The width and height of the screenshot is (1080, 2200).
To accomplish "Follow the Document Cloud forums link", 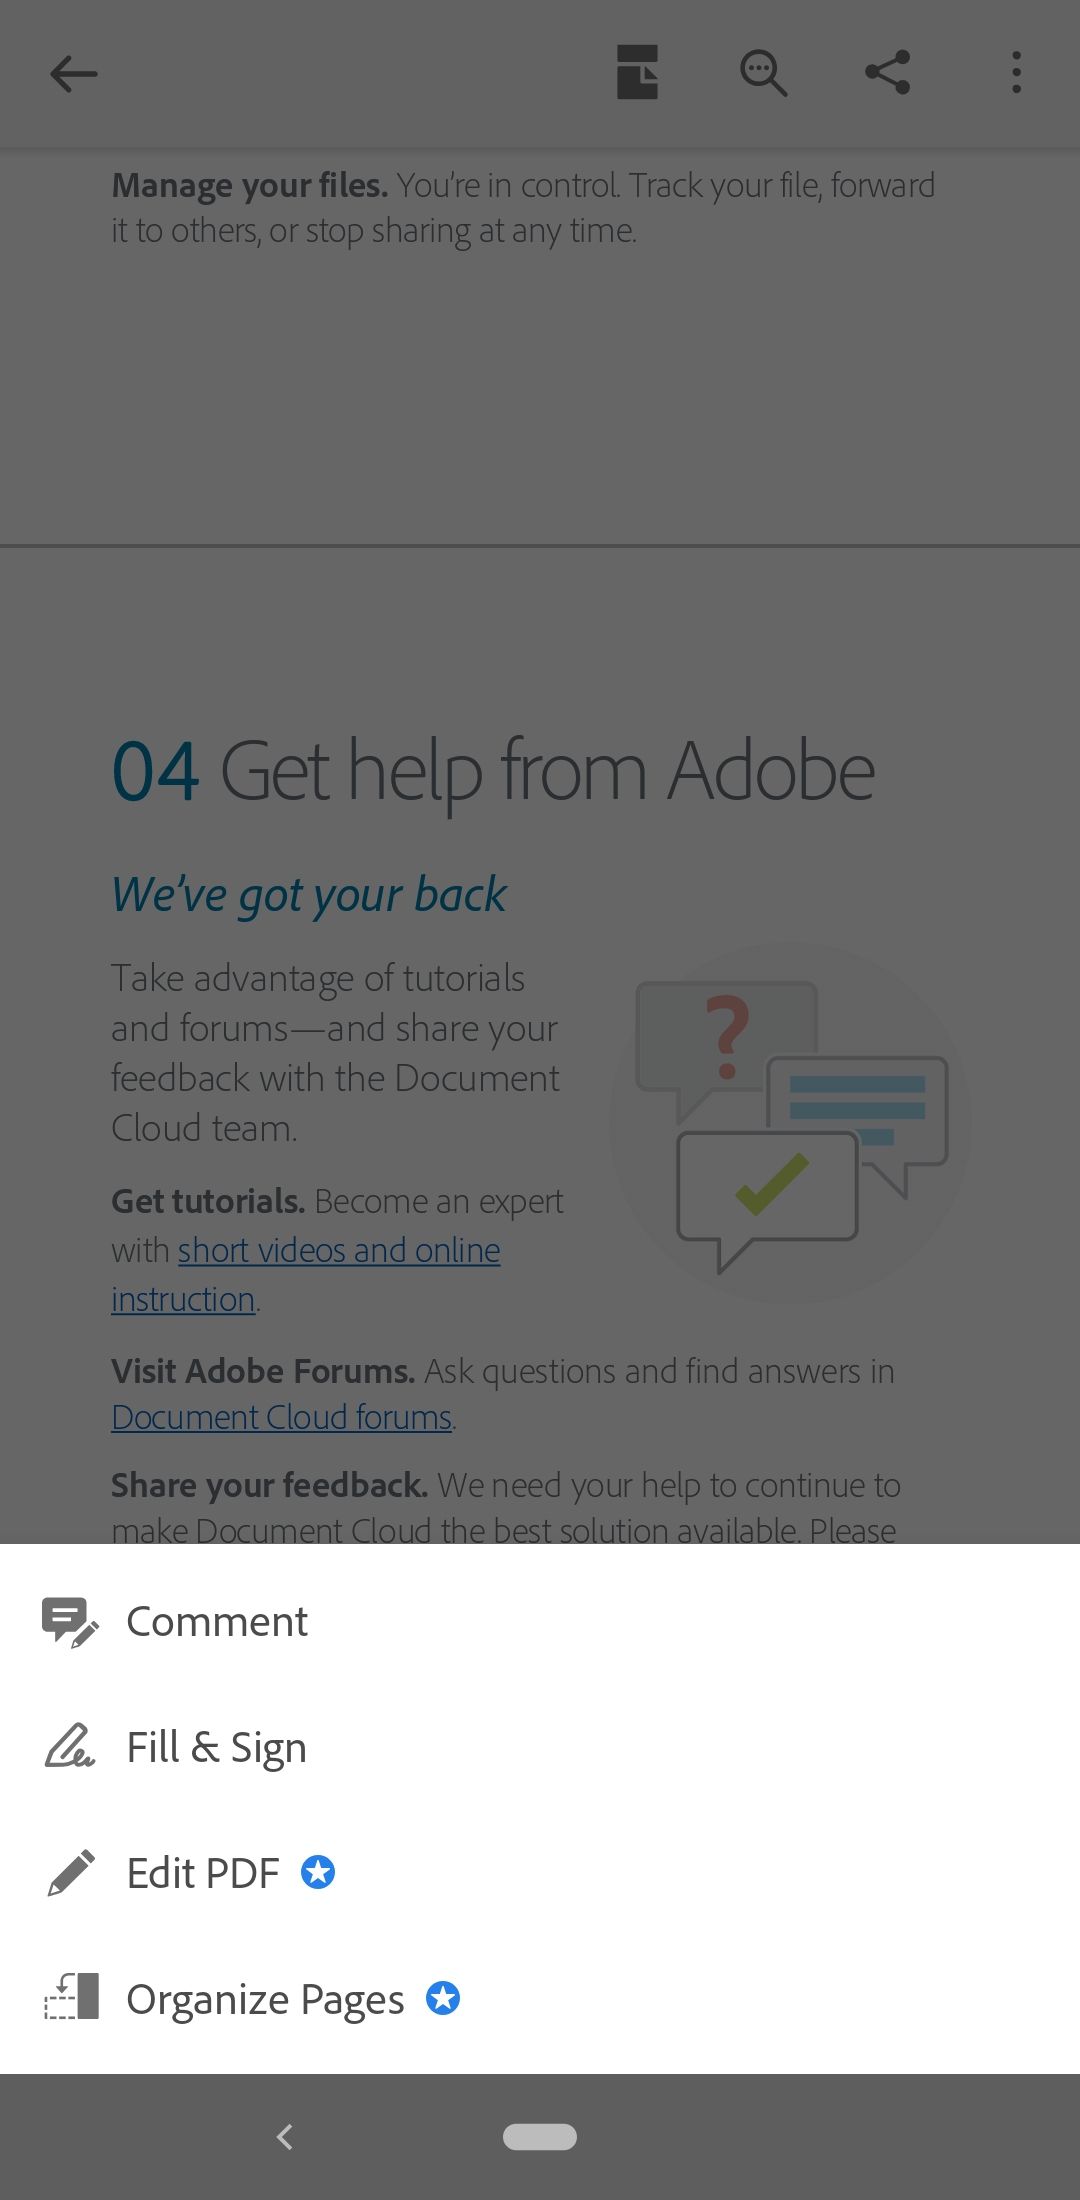I will click(x=281, y=1416).
